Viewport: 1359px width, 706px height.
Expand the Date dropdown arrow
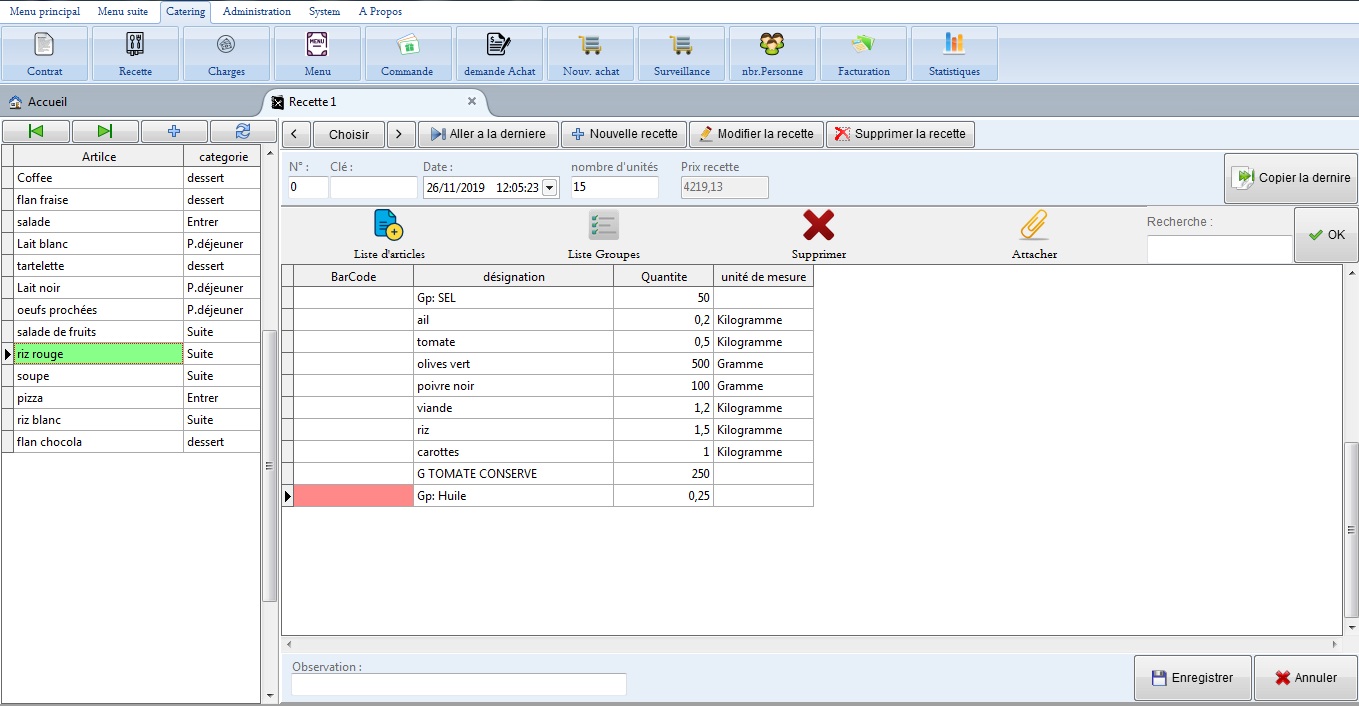pyautogui.click(x=550, y=188)
